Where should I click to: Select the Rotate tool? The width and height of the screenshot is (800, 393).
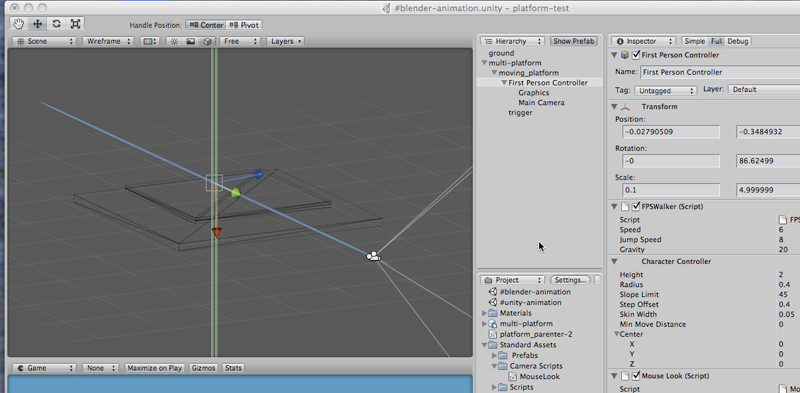pos(57,23)
